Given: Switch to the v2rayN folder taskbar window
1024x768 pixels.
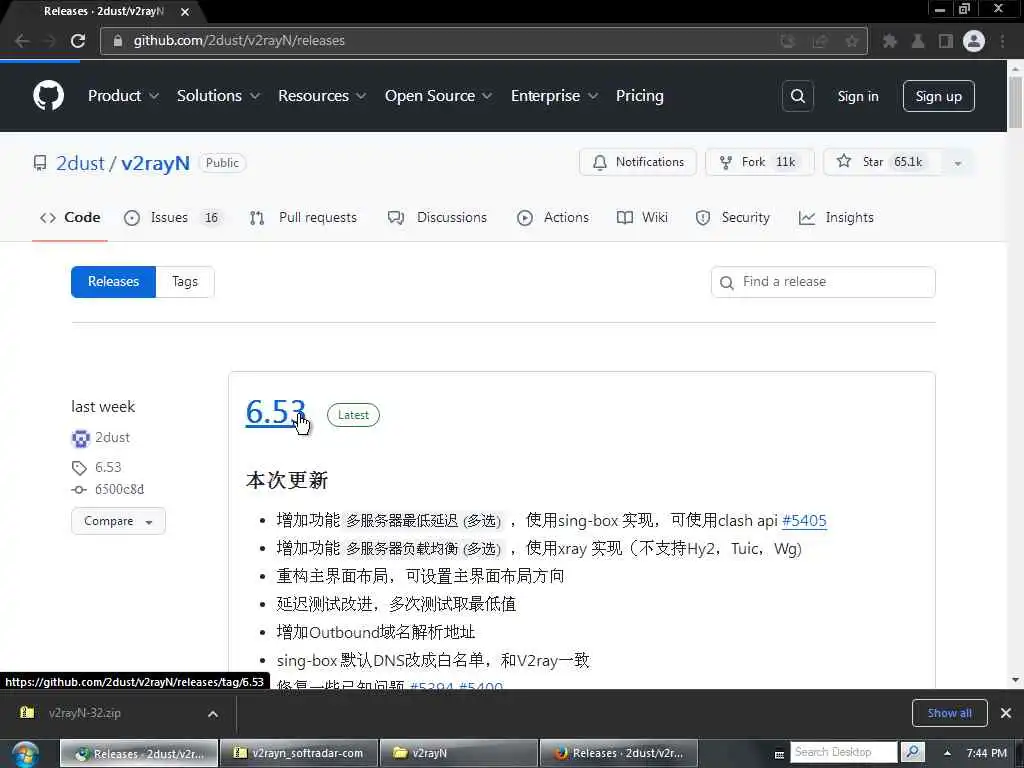Looking at the screenshot, I should point(458,754).
